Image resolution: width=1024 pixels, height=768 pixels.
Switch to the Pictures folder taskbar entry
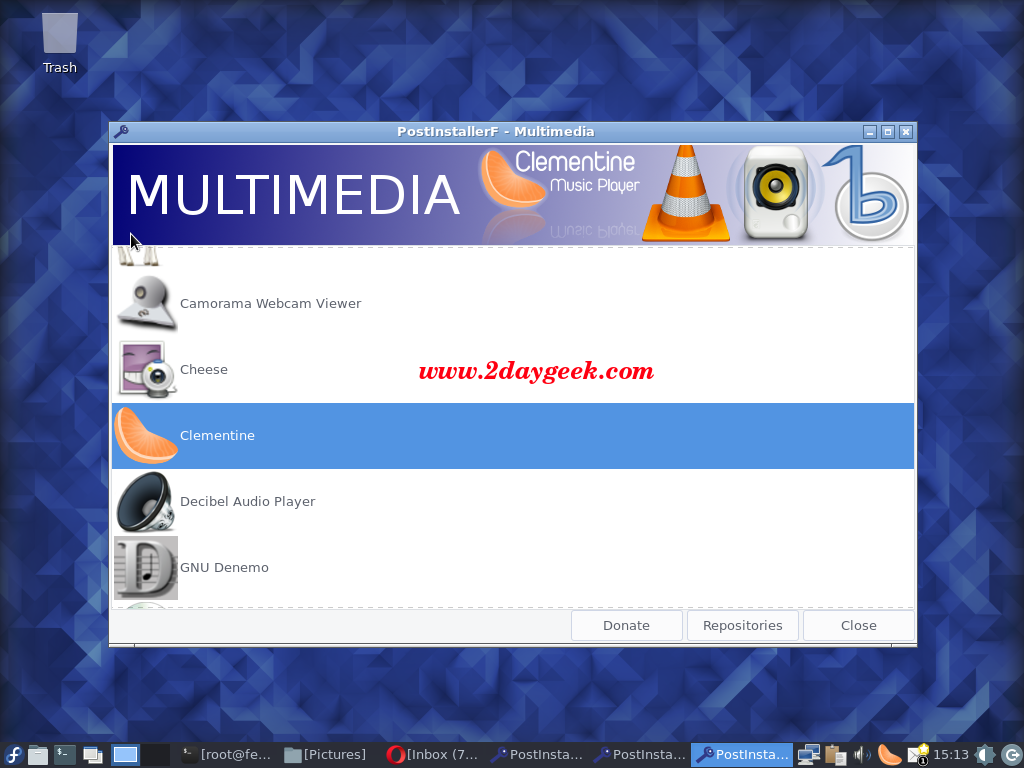[x=327, y=755]
